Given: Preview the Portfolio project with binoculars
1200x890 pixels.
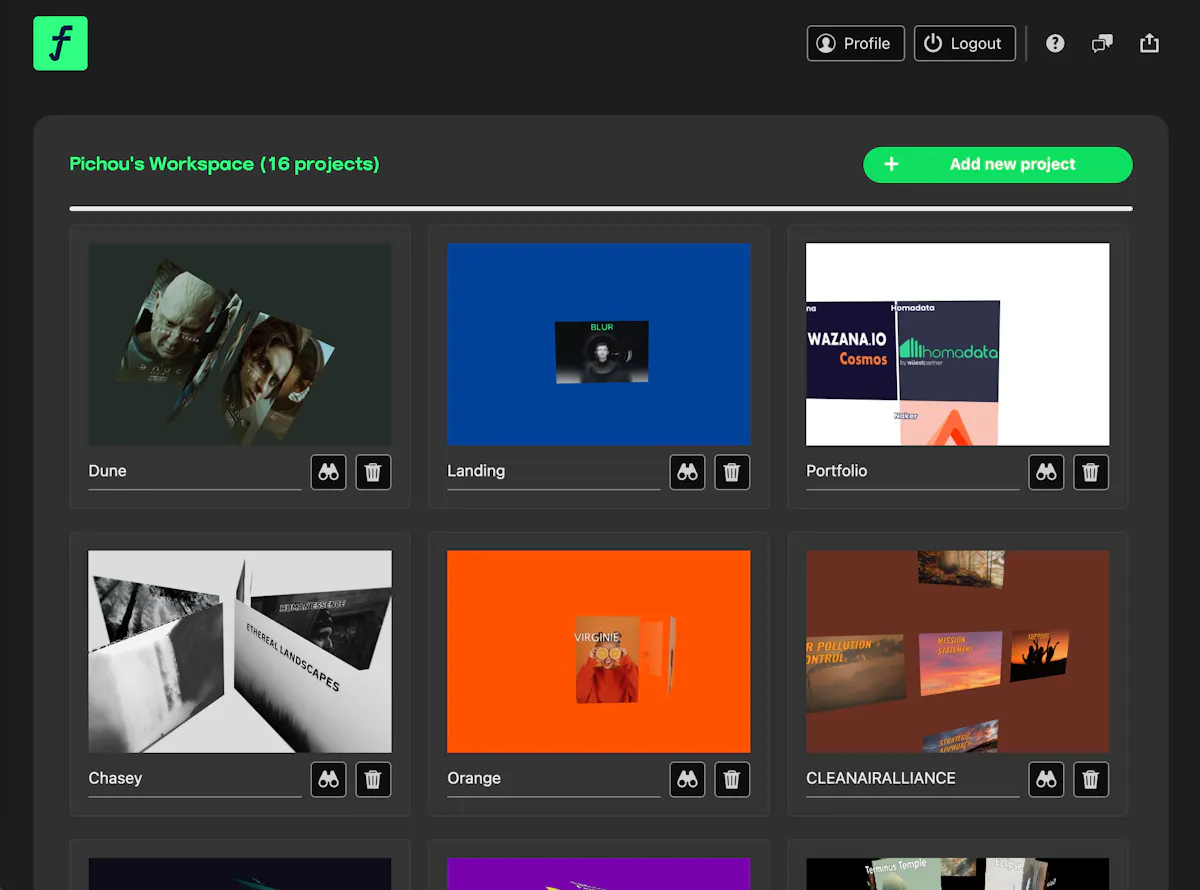Looking at the screenshot, I should click(x=1046, y=472).
